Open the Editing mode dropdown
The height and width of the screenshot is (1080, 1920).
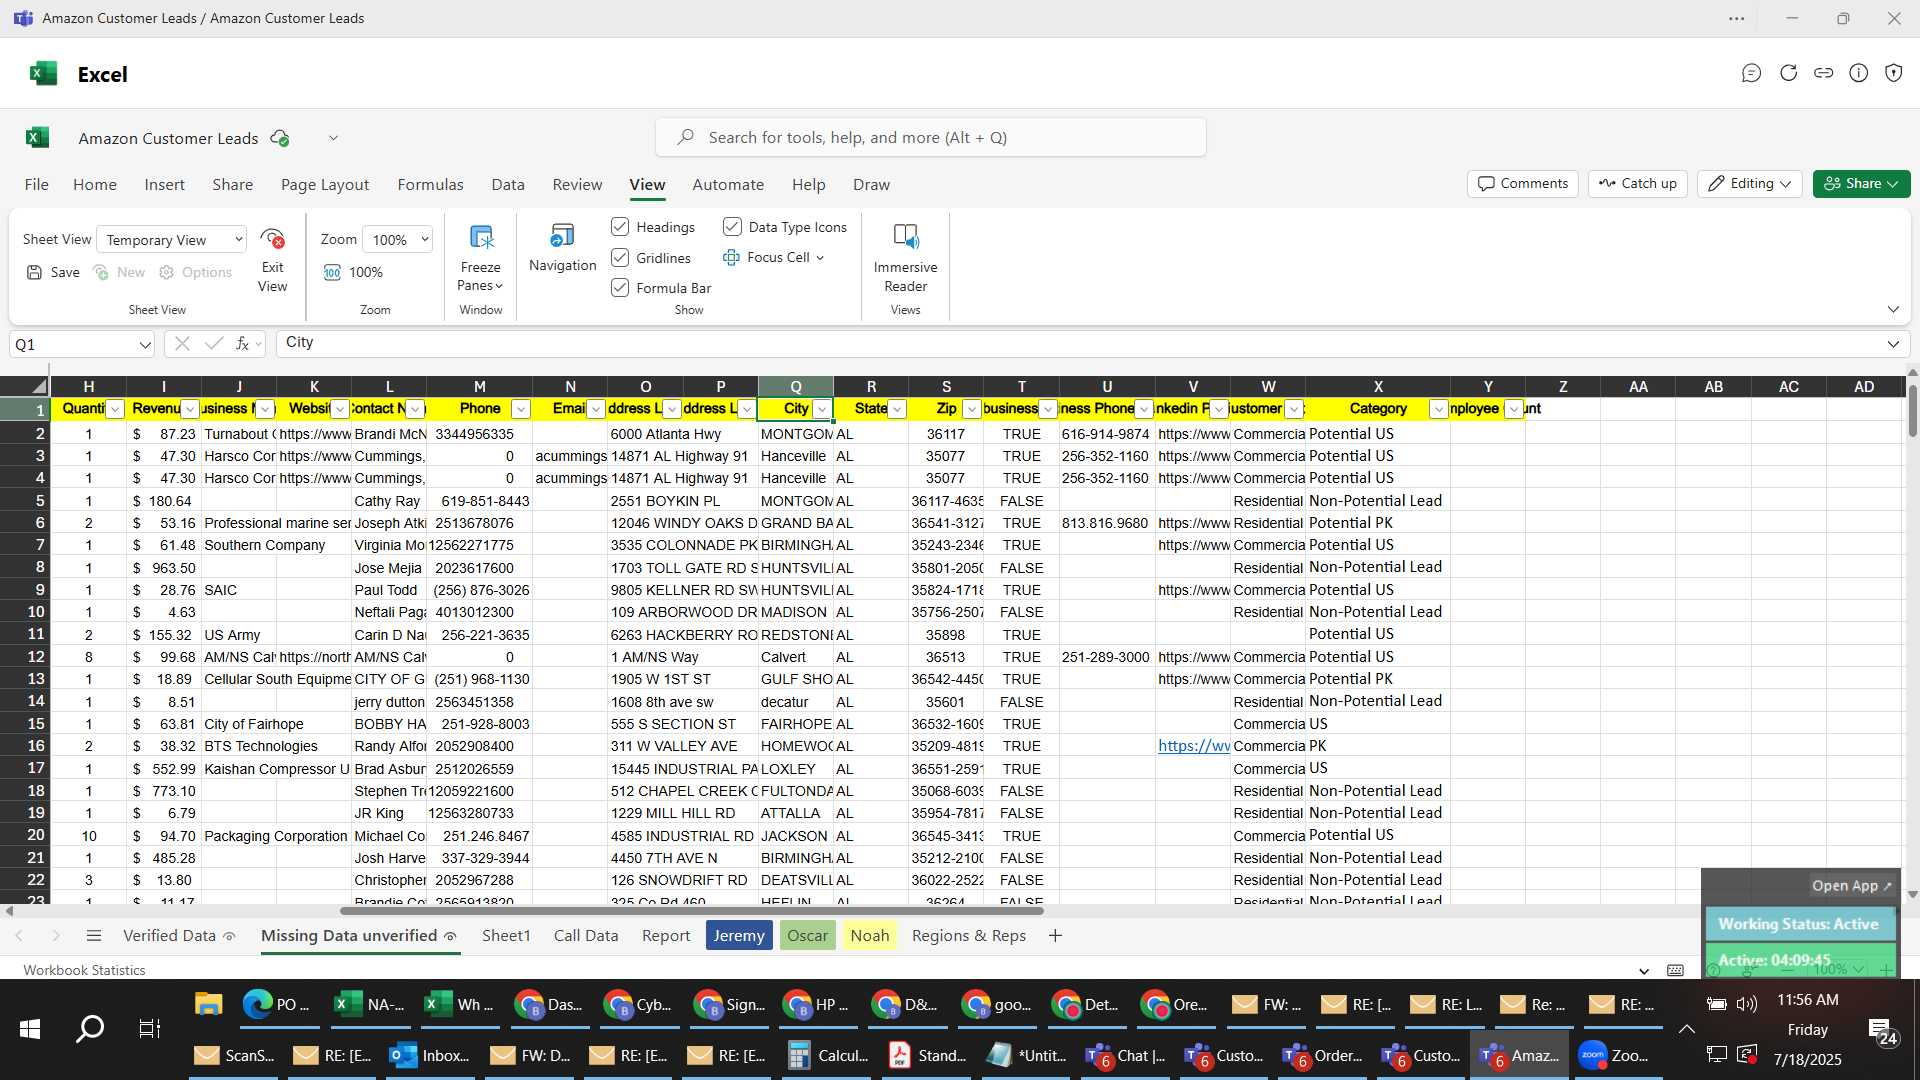tap(1749, 184)
